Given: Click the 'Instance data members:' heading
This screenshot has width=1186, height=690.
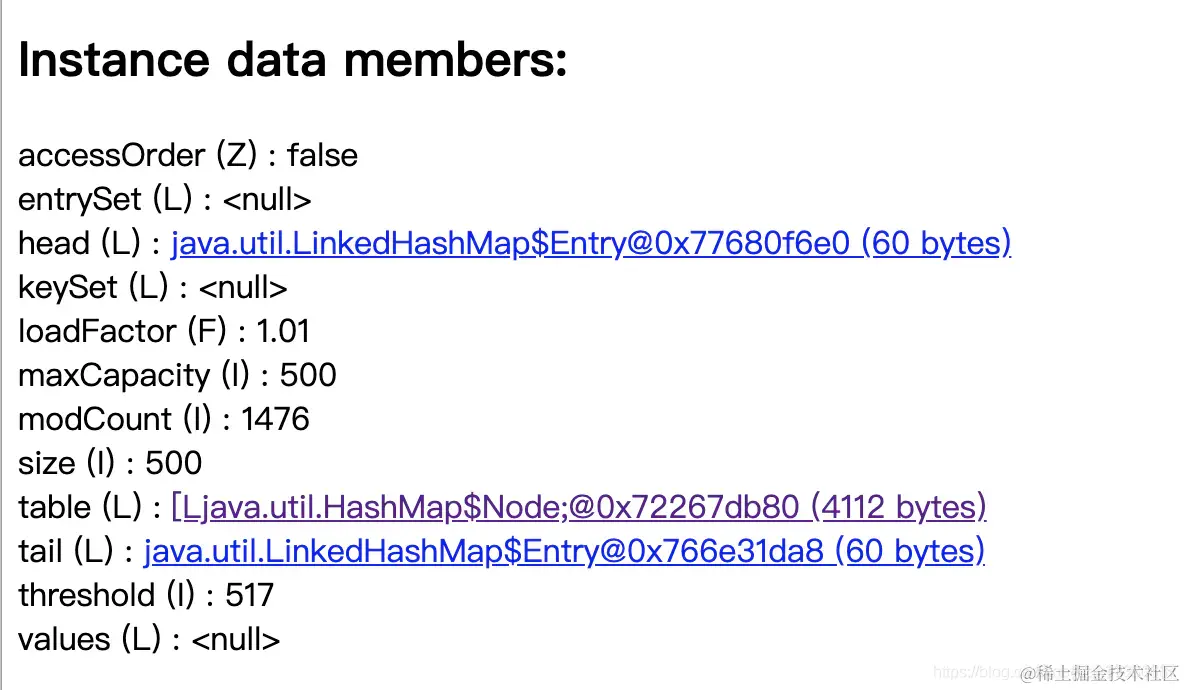Looking at the screenshot, I should tap(293, 61).
